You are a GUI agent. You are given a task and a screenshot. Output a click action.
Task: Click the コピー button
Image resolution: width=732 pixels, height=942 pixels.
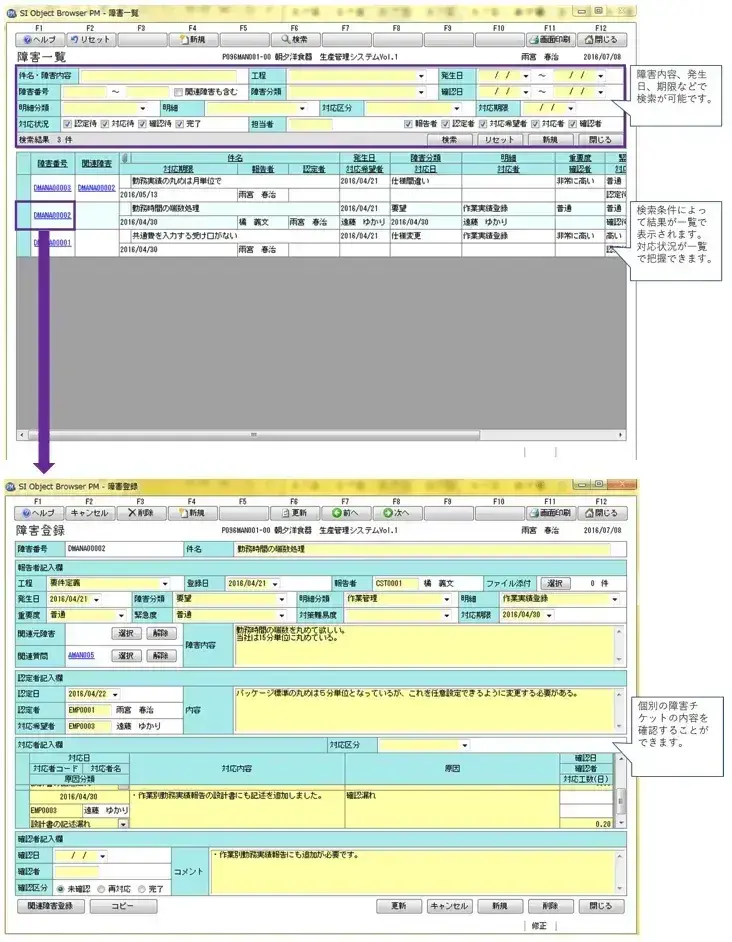[x=123, y=906]
